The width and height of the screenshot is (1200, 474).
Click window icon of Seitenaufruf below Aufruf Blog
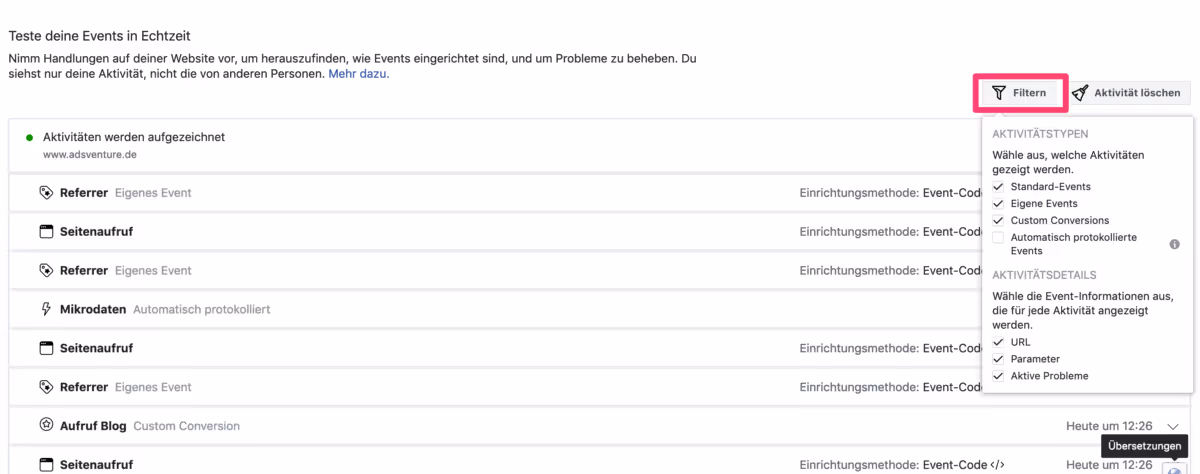point(45,465)
